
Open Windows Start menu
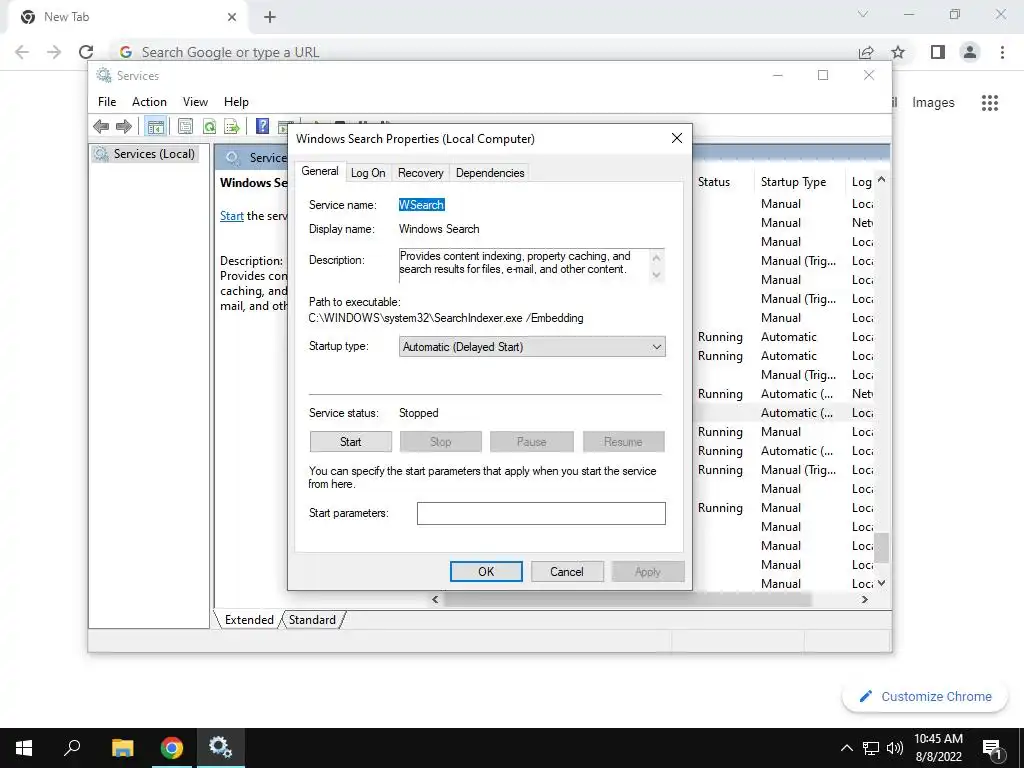pos(24,748)
